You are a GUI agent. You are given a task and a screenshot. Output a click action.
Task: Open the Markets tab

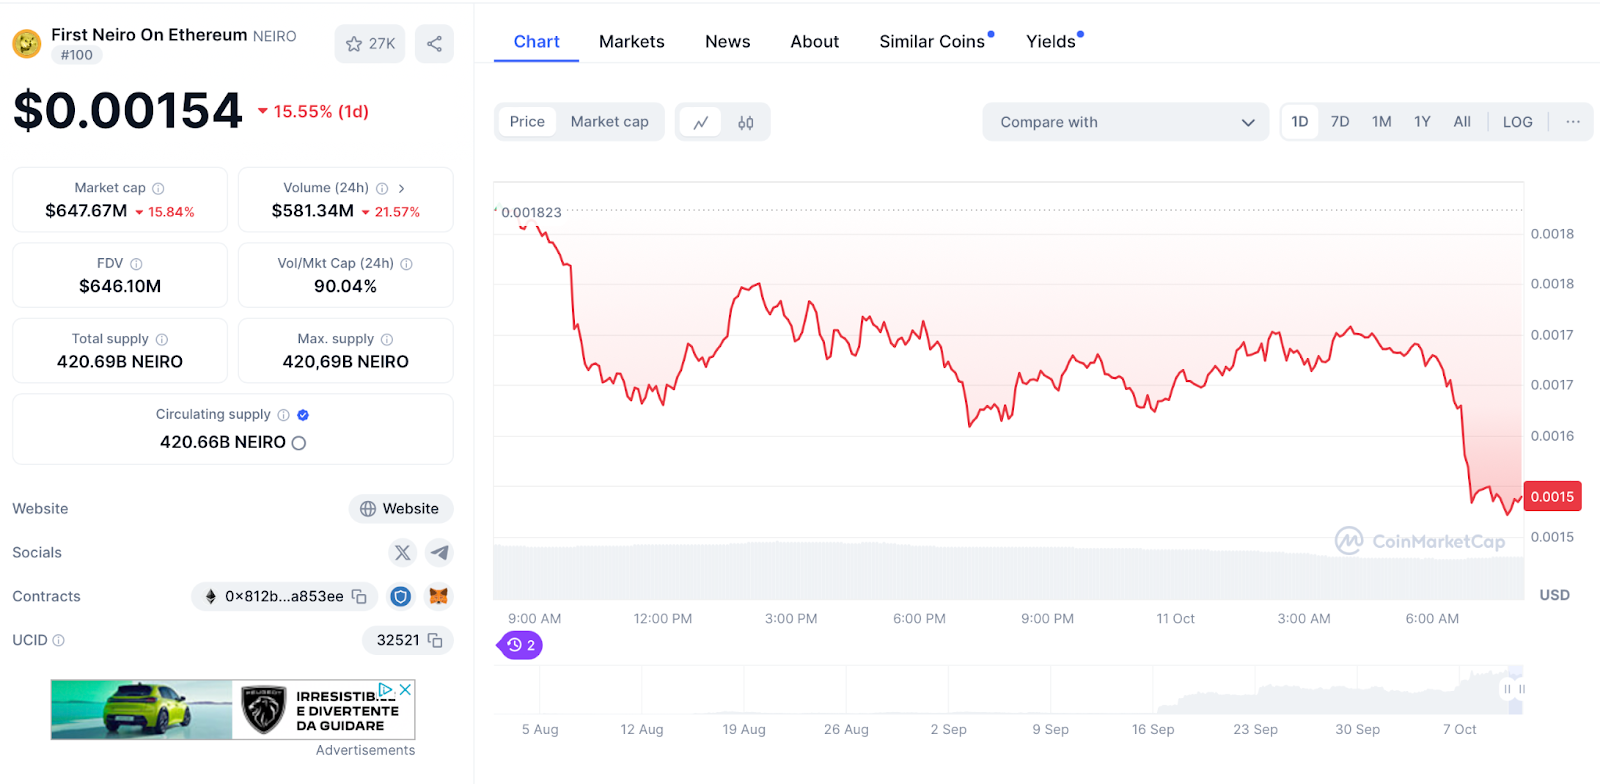click(632, 42)
